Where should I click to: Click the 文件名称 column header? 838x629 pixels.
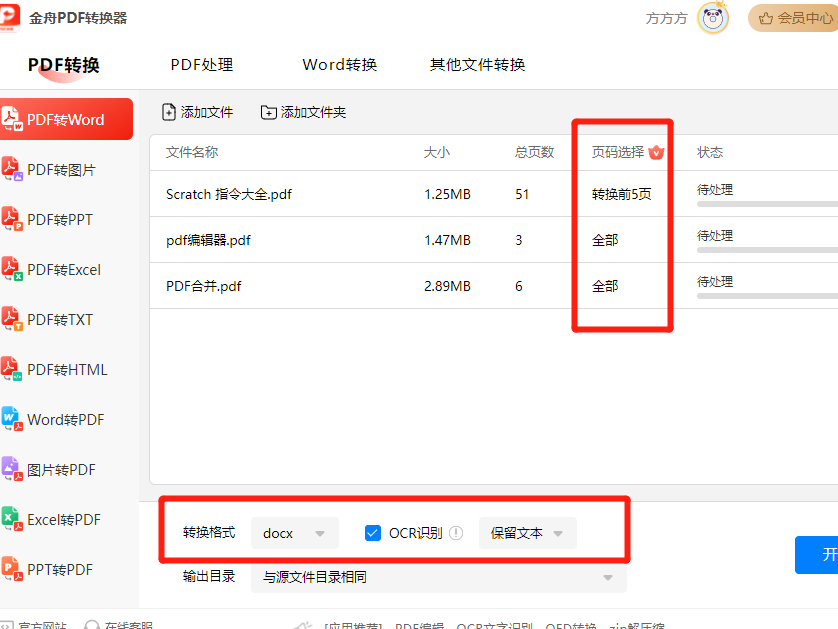(x=192, y=152)
